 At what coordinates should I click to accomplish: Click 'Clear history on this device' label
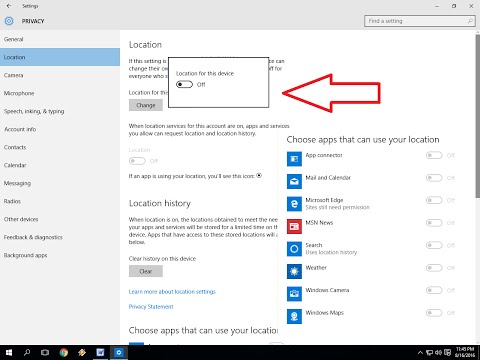162,259
